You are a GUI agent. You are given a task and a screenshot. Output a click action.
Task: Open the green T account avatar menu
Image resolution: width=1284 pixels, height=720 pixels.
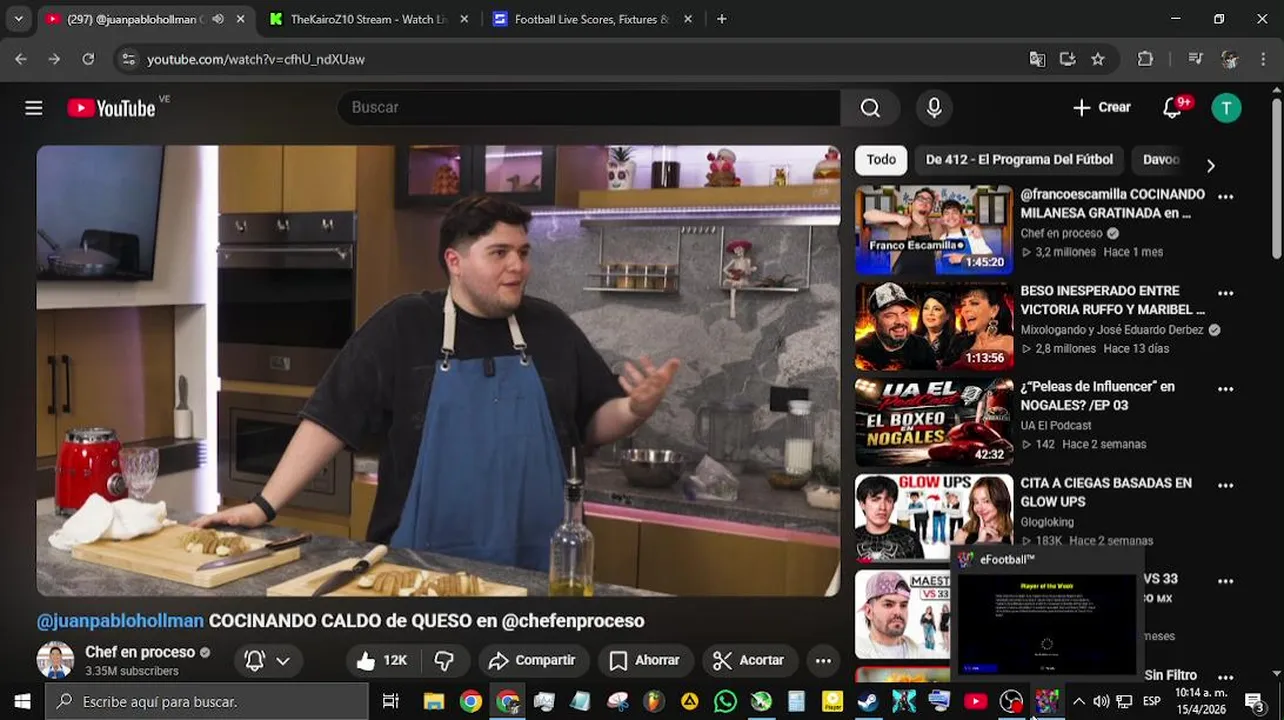coord(1226,108)
